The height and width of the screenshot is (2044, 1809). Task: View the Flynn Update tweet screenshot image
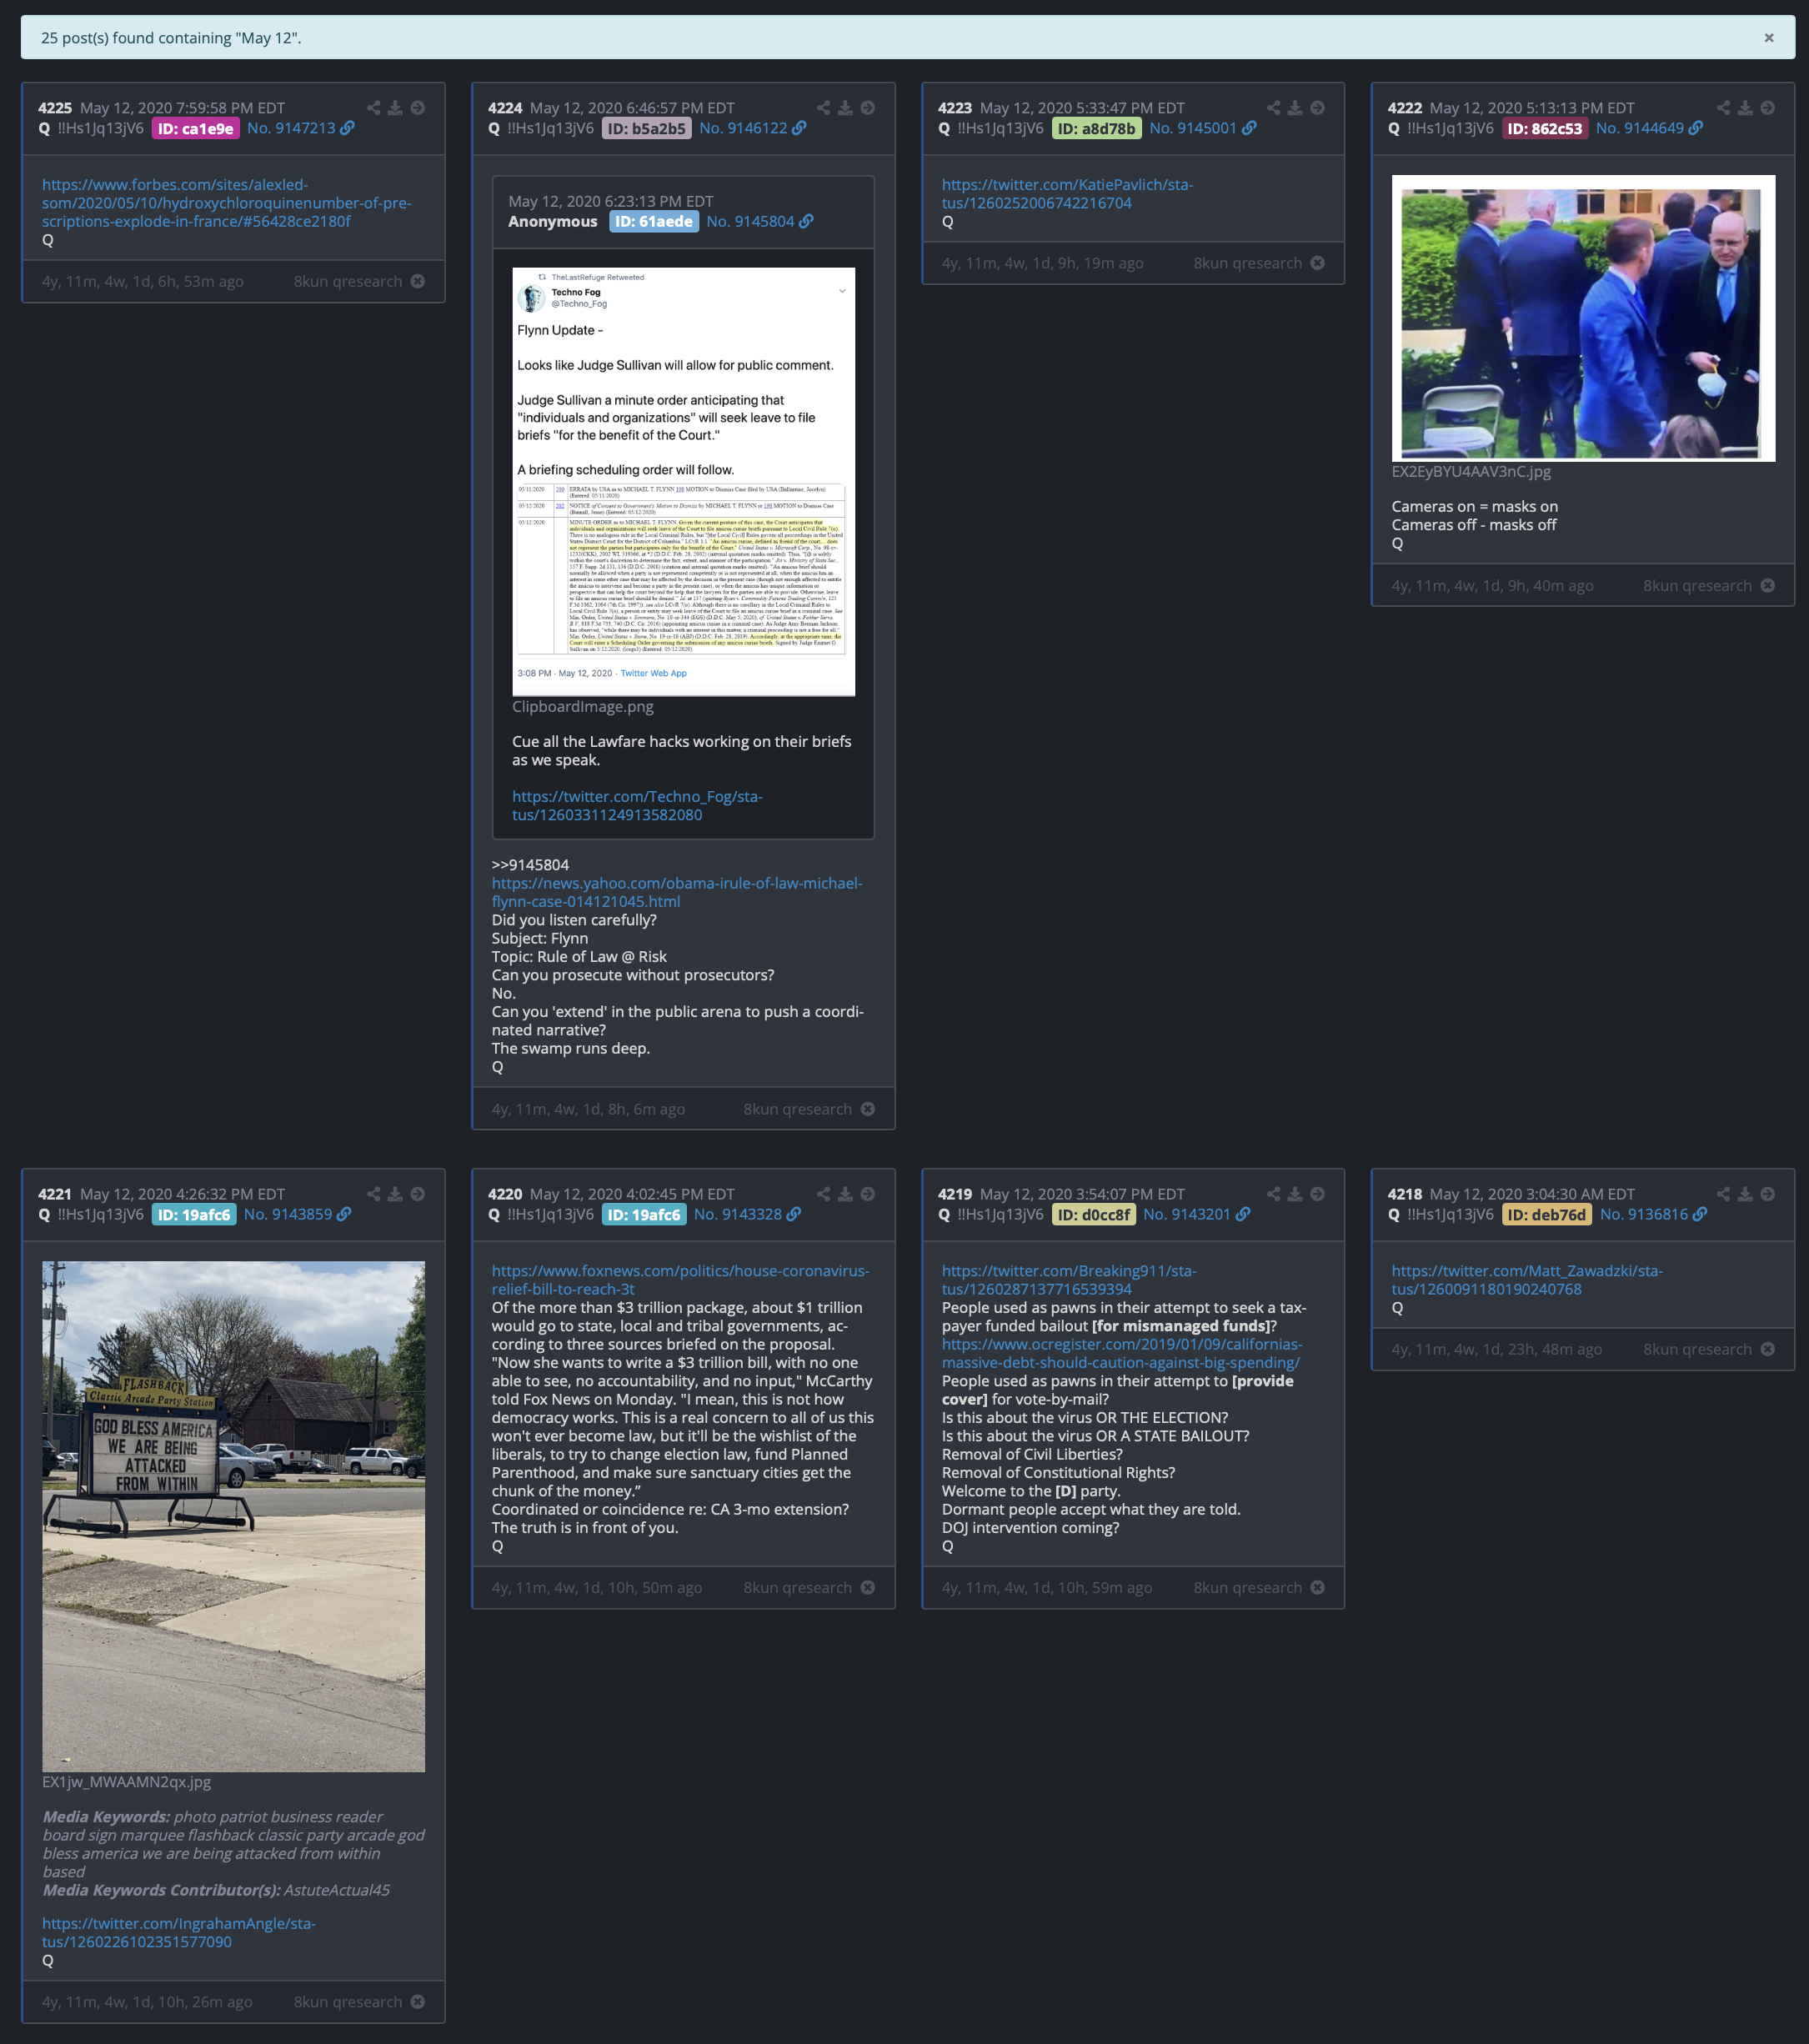(x=684, y=482)
